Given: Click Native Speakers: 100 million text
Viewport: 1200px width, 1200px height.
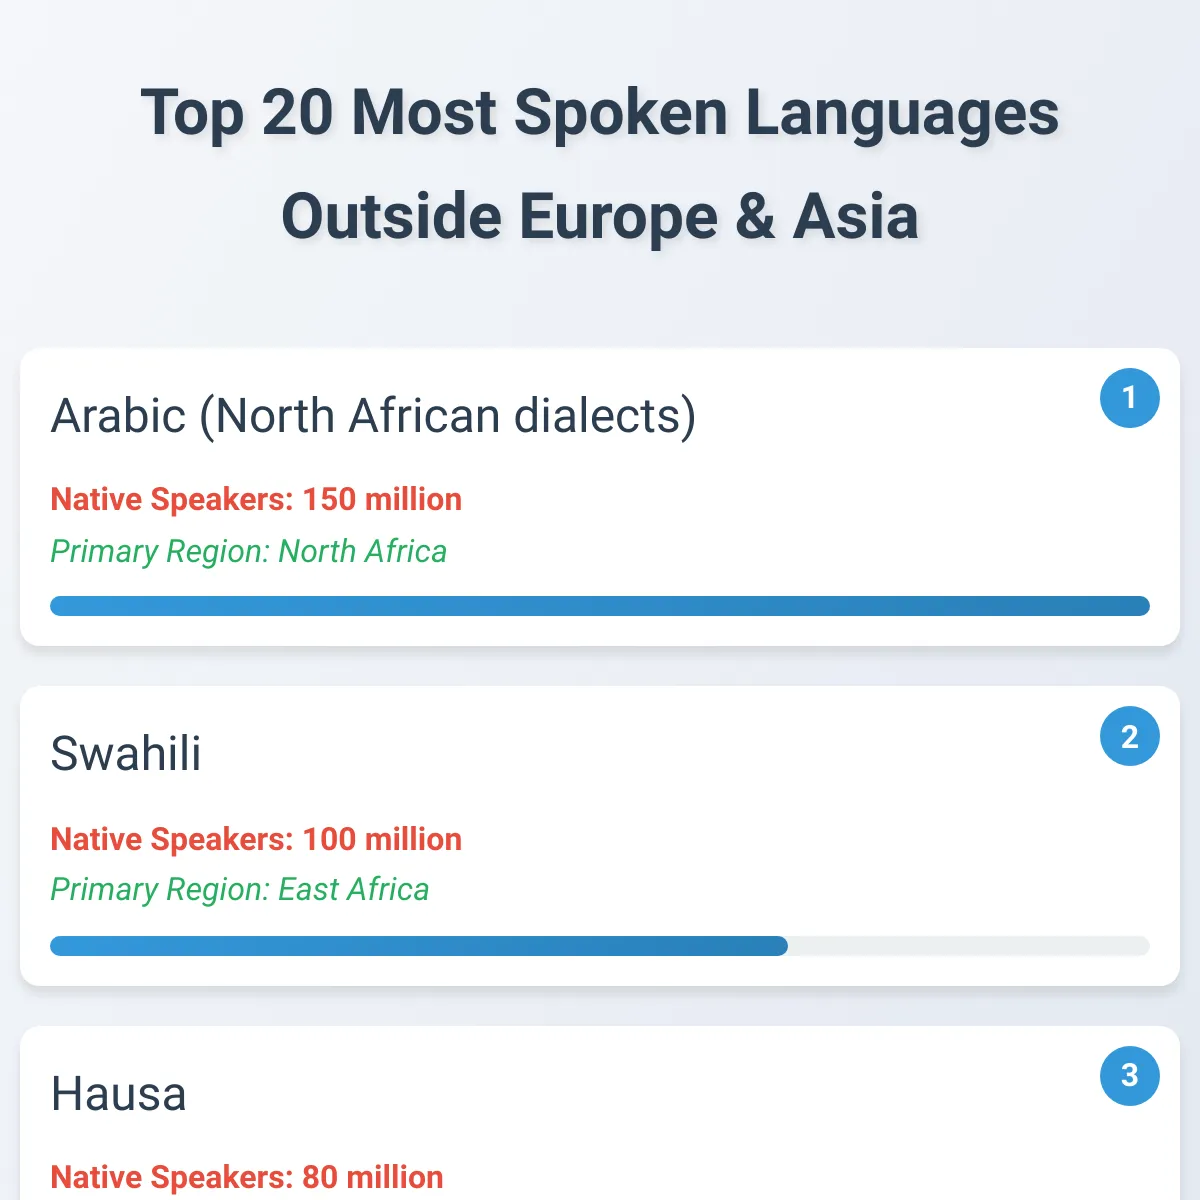Looking at the screenshot, I should point(256,839).
